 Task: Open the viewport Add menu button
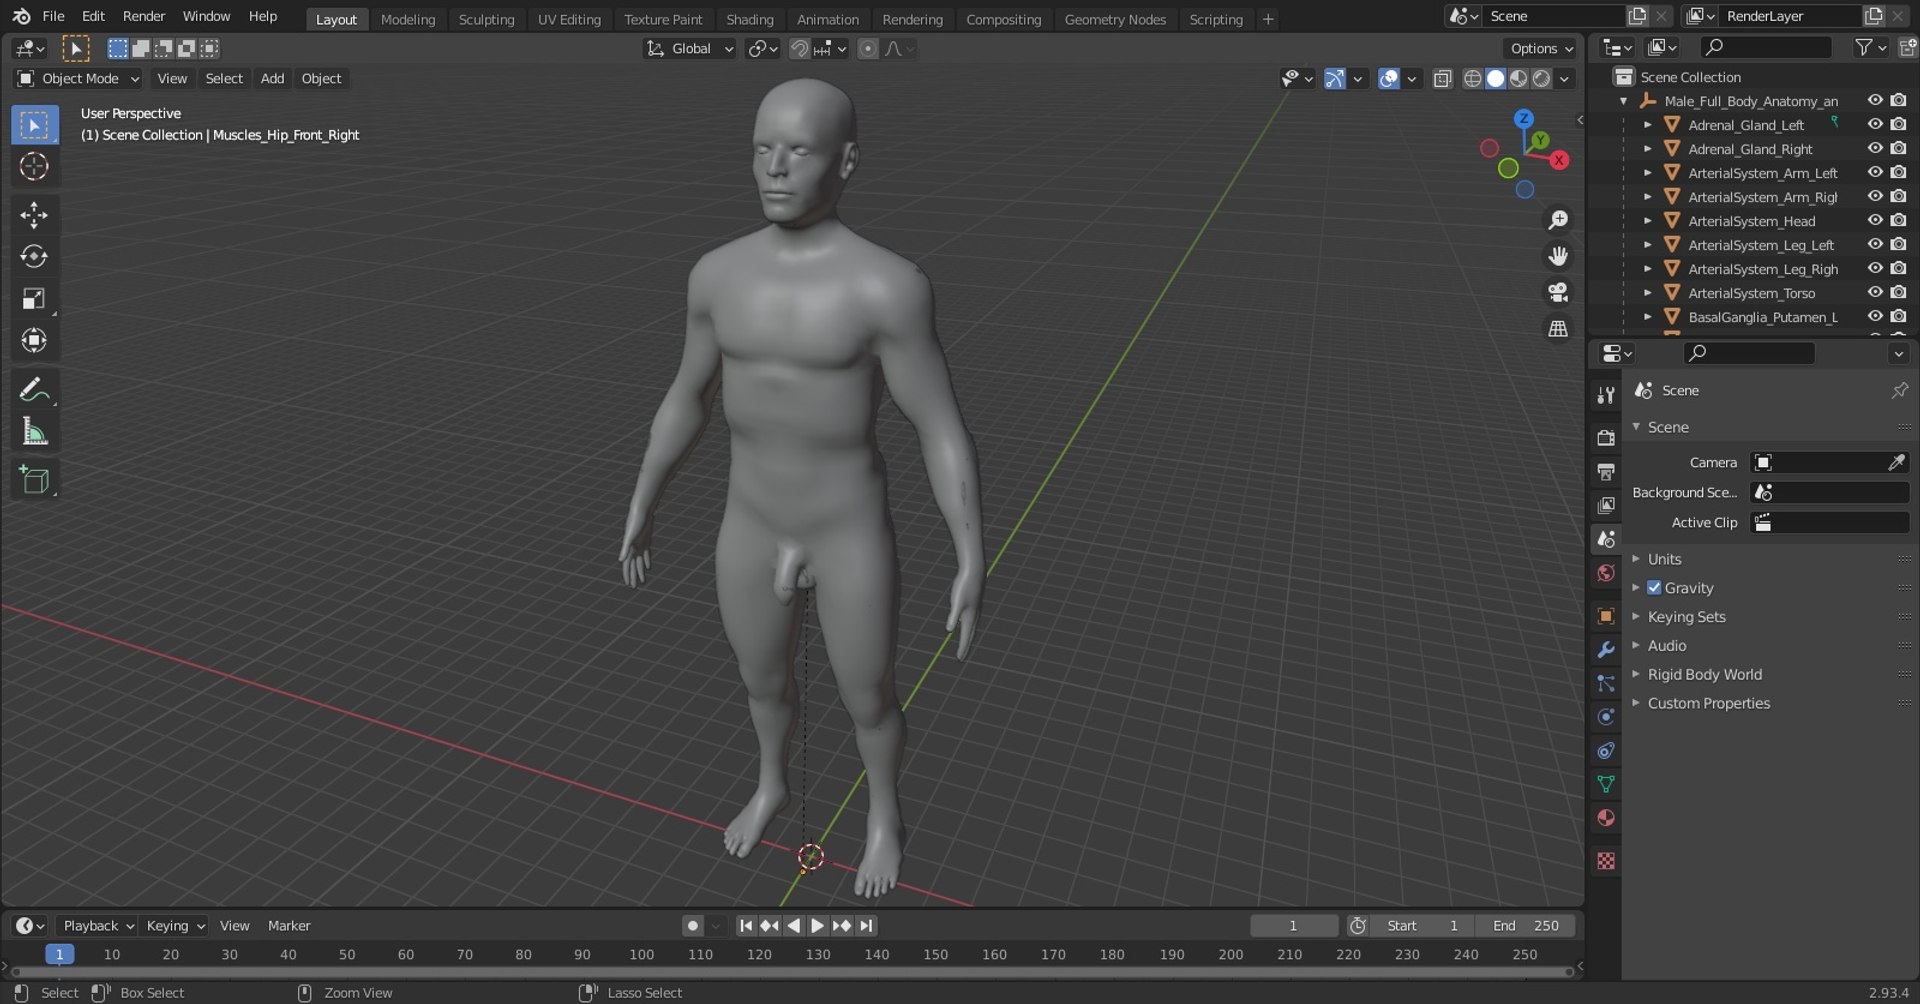(x=272, y=78)
